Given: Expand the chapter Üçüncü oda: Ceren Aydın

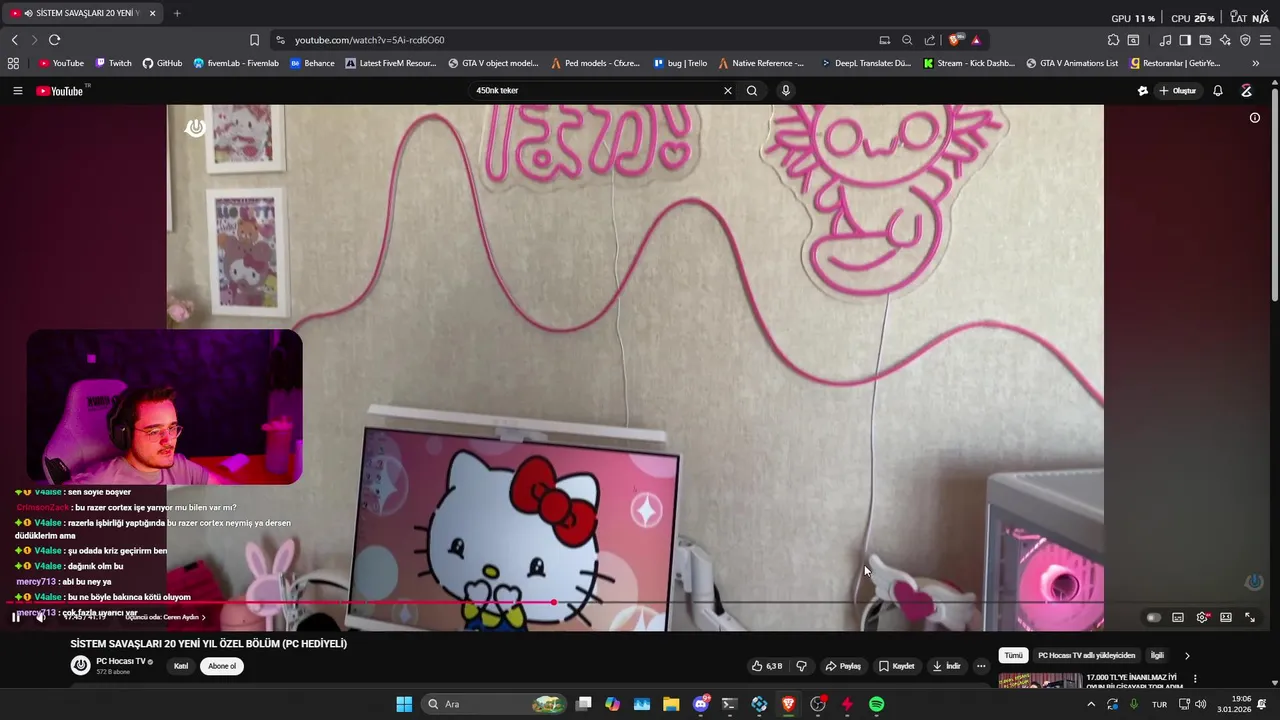Looking at the screenshot, I should click(165, 617).
